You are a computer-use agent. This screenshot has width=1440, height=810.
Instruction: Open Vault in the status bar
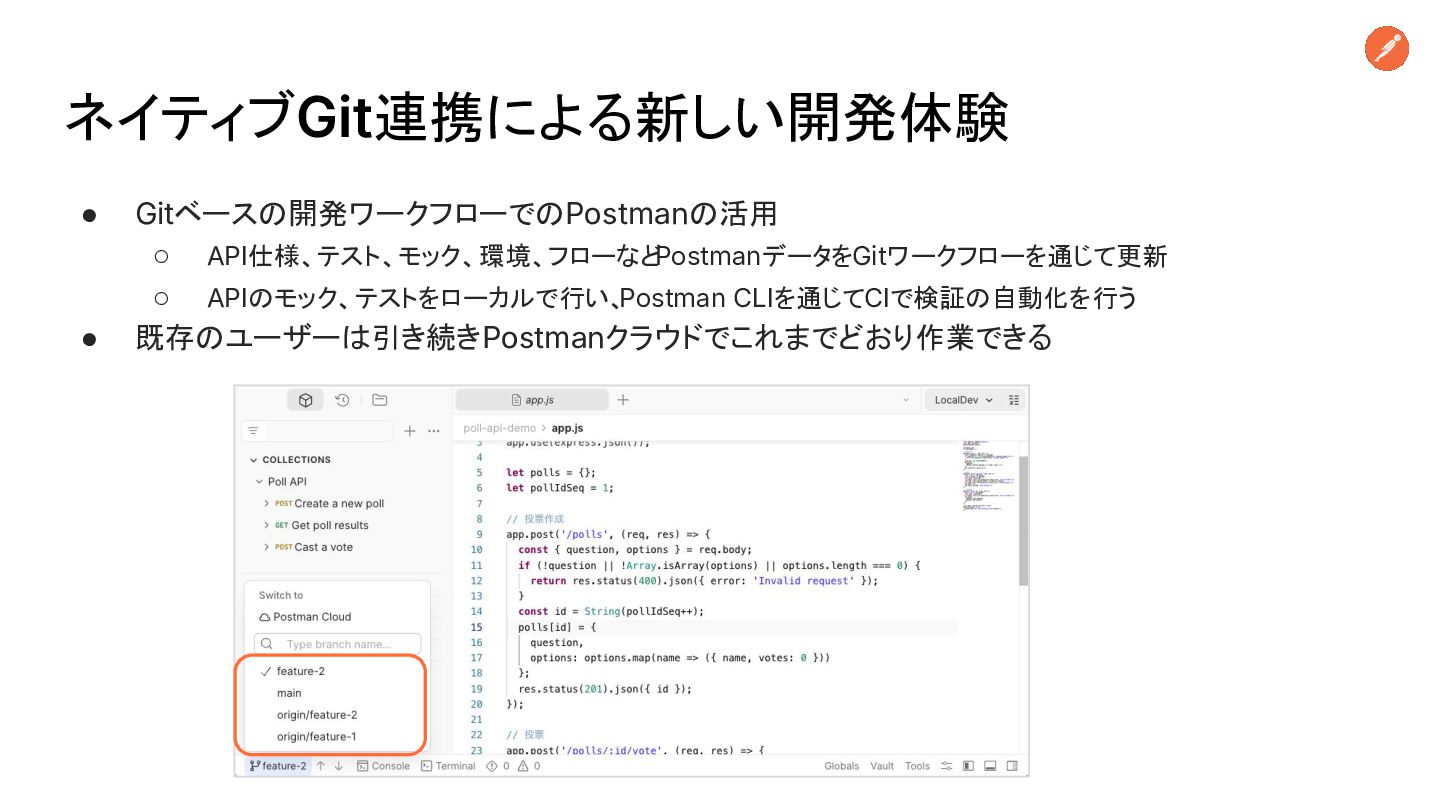(x=882, y=766)
